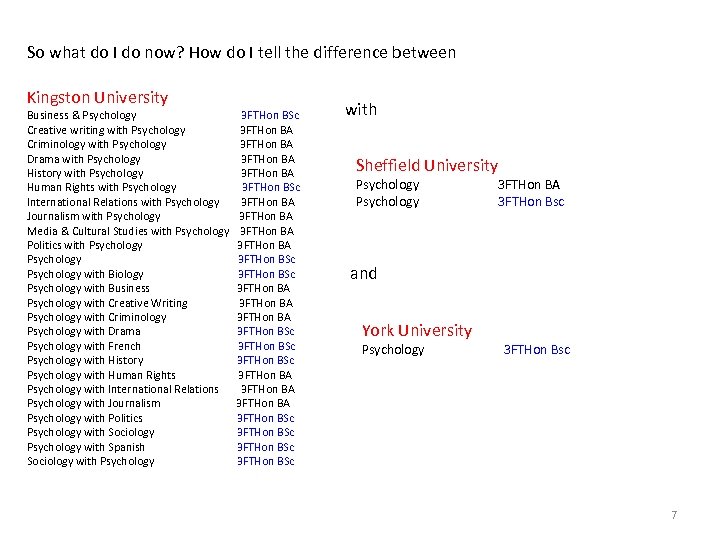Click slide page number 7
The image size is (720, 540).
coord(674,515)
